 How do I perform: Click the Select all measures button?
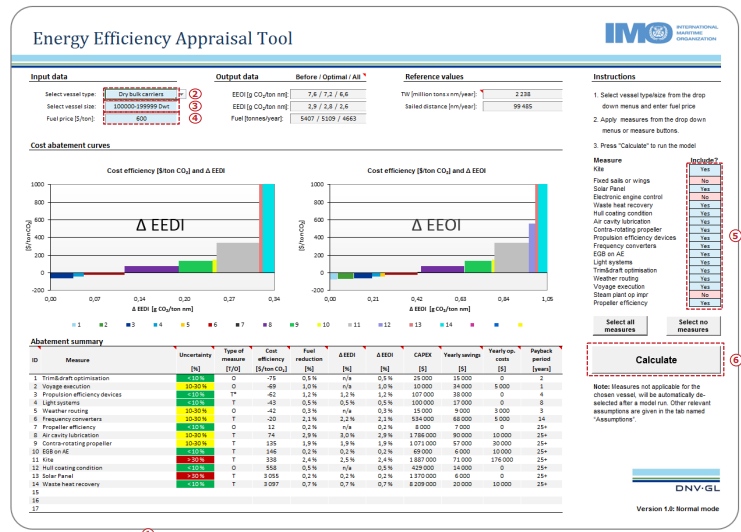620,325
